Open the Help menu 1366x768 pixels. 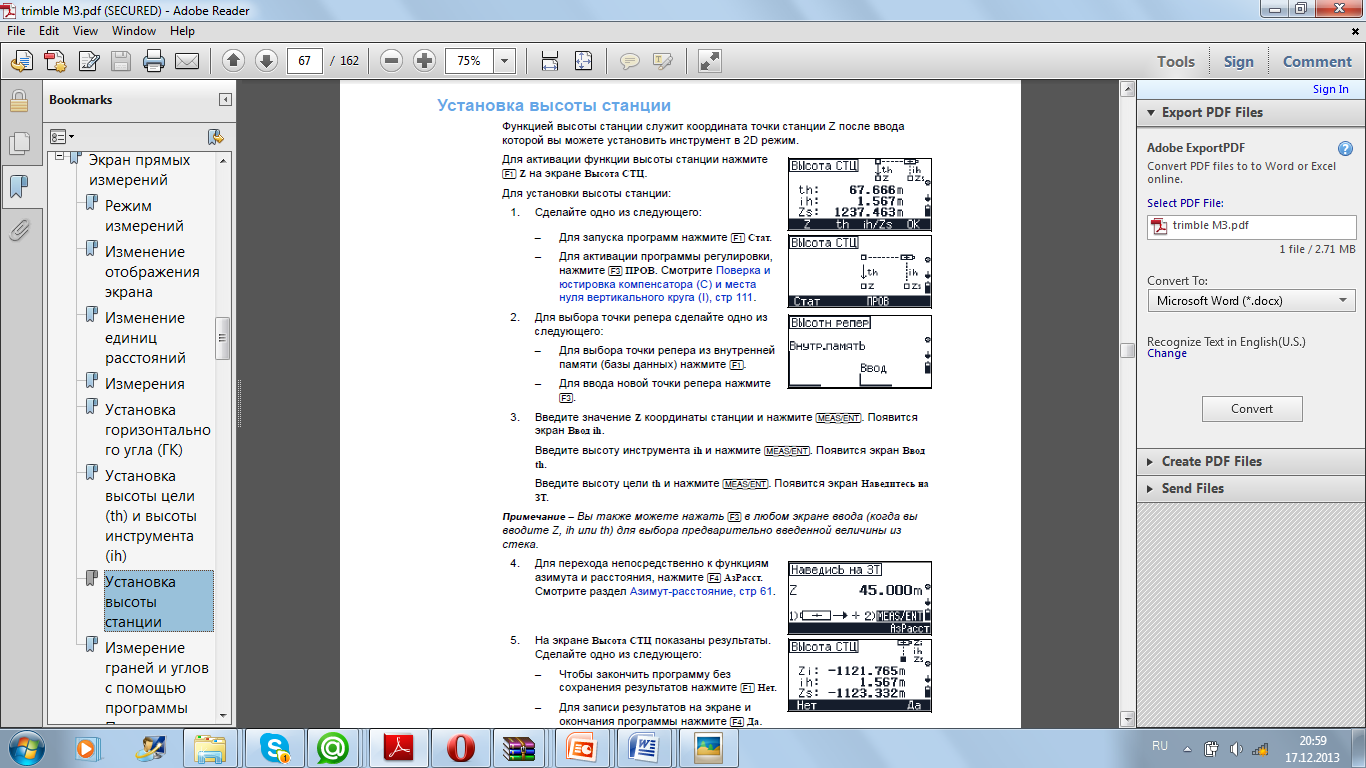pyautogui.click(x=182, y=31)
